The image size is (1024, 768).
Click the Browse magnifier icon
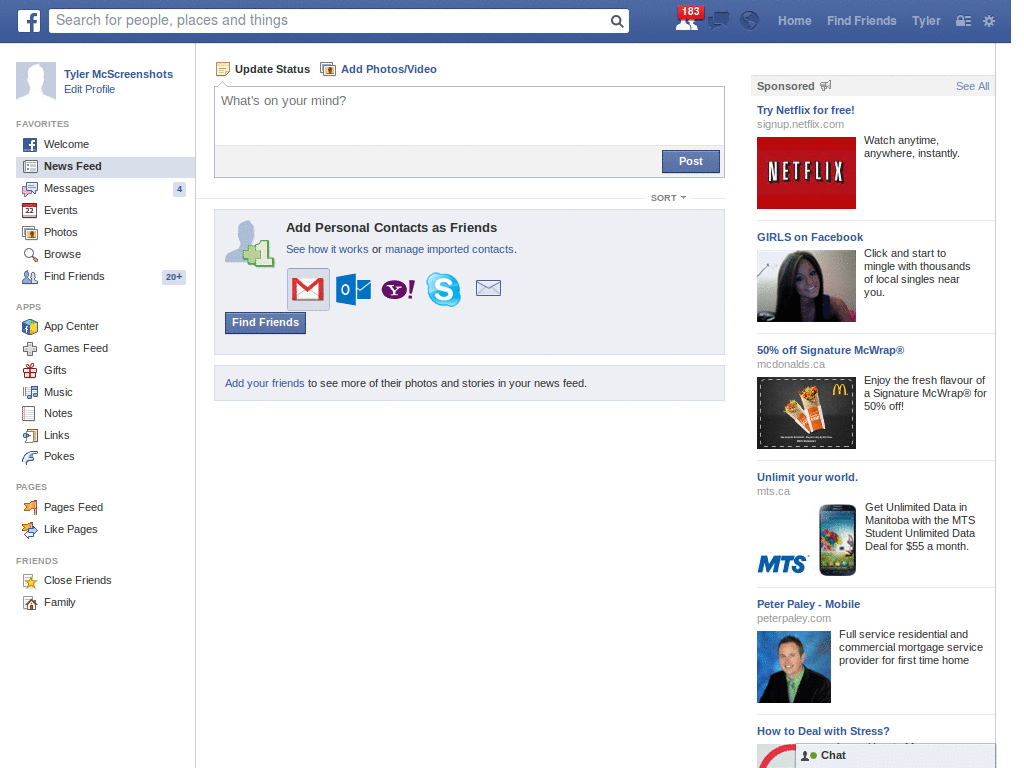tap(30, 255)
